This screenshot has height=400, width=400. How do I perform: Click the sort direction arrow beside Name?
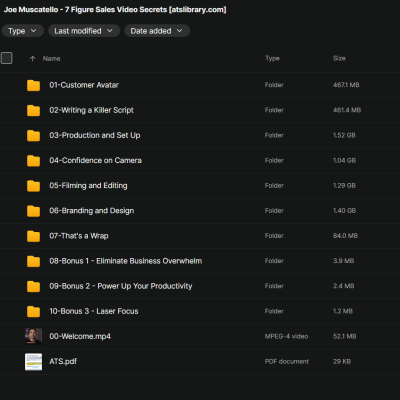click(x=32, y=59)
